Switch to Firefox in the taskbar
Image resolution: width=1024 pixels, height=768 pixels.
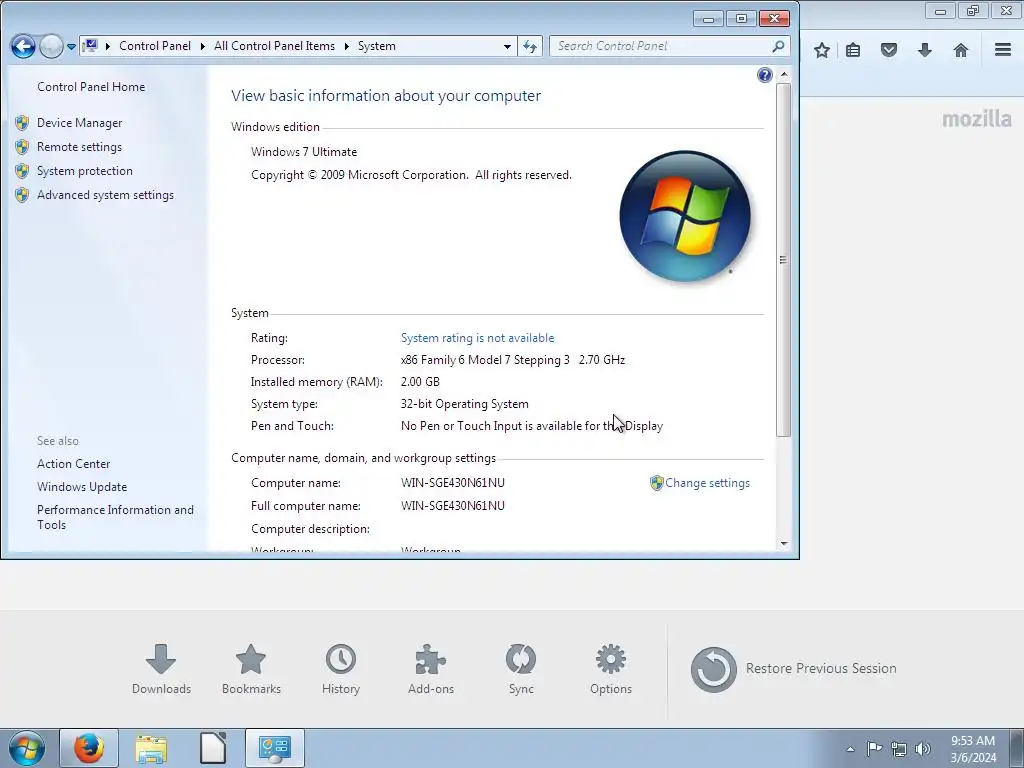coord(89,748)
